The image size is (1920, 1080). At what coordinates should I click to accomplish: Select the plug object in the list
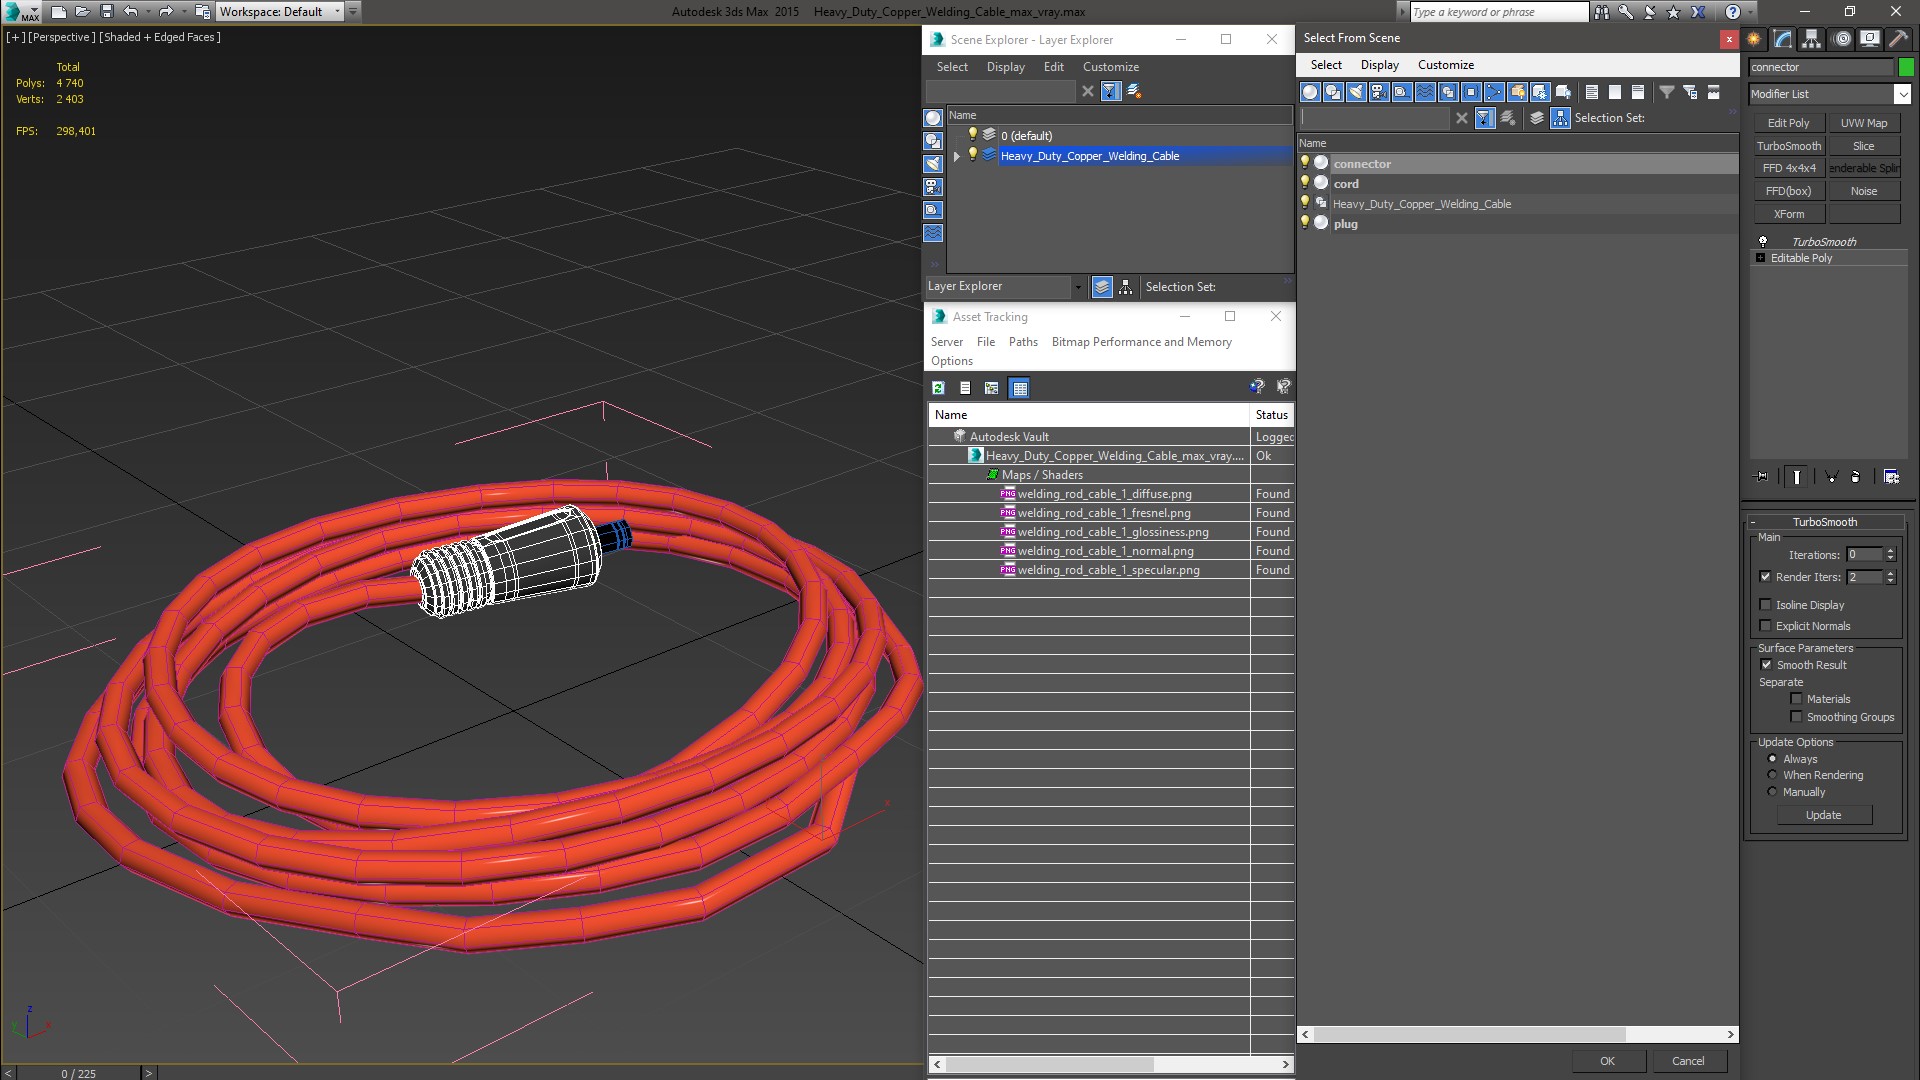[1345, 224]
